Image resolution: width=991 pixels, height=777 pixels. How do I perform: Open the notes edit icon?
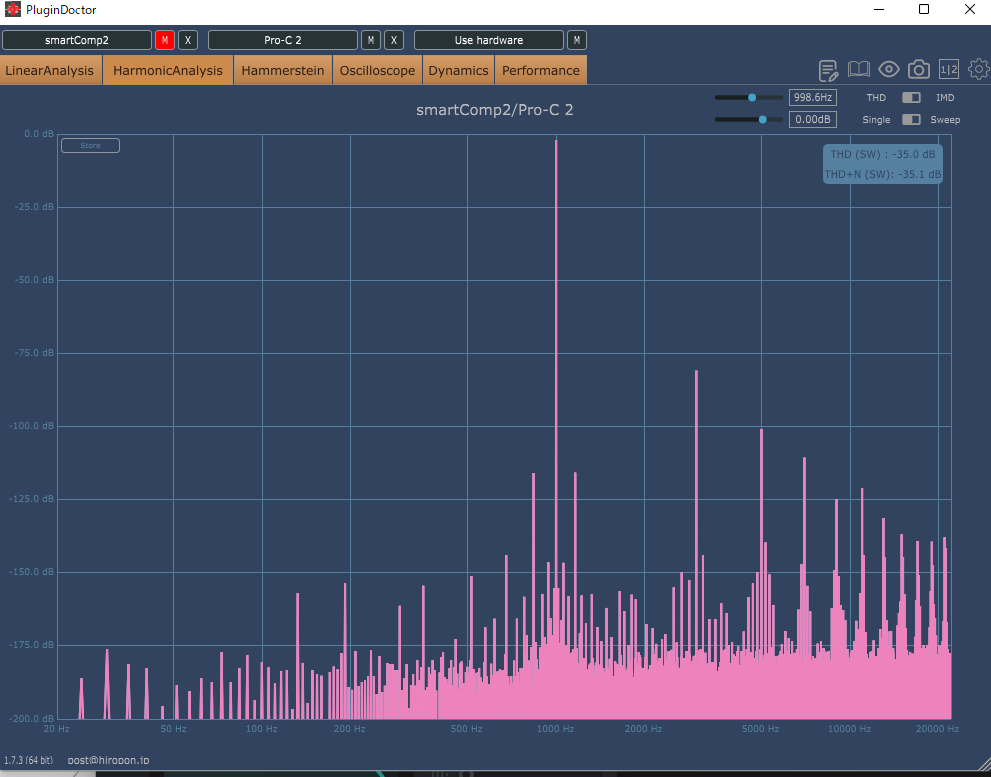pos(828,70)
